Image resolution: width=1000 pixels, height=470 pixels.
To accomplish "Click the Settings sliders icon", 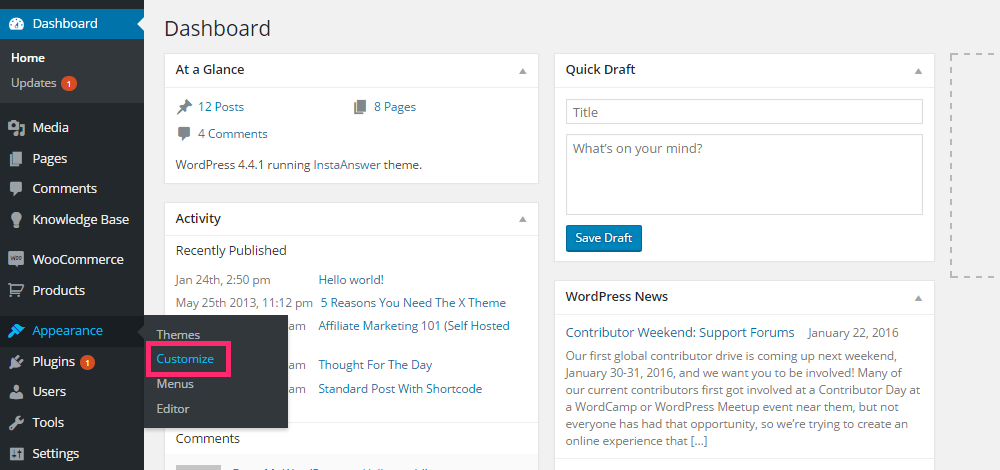I will (17, 454).
